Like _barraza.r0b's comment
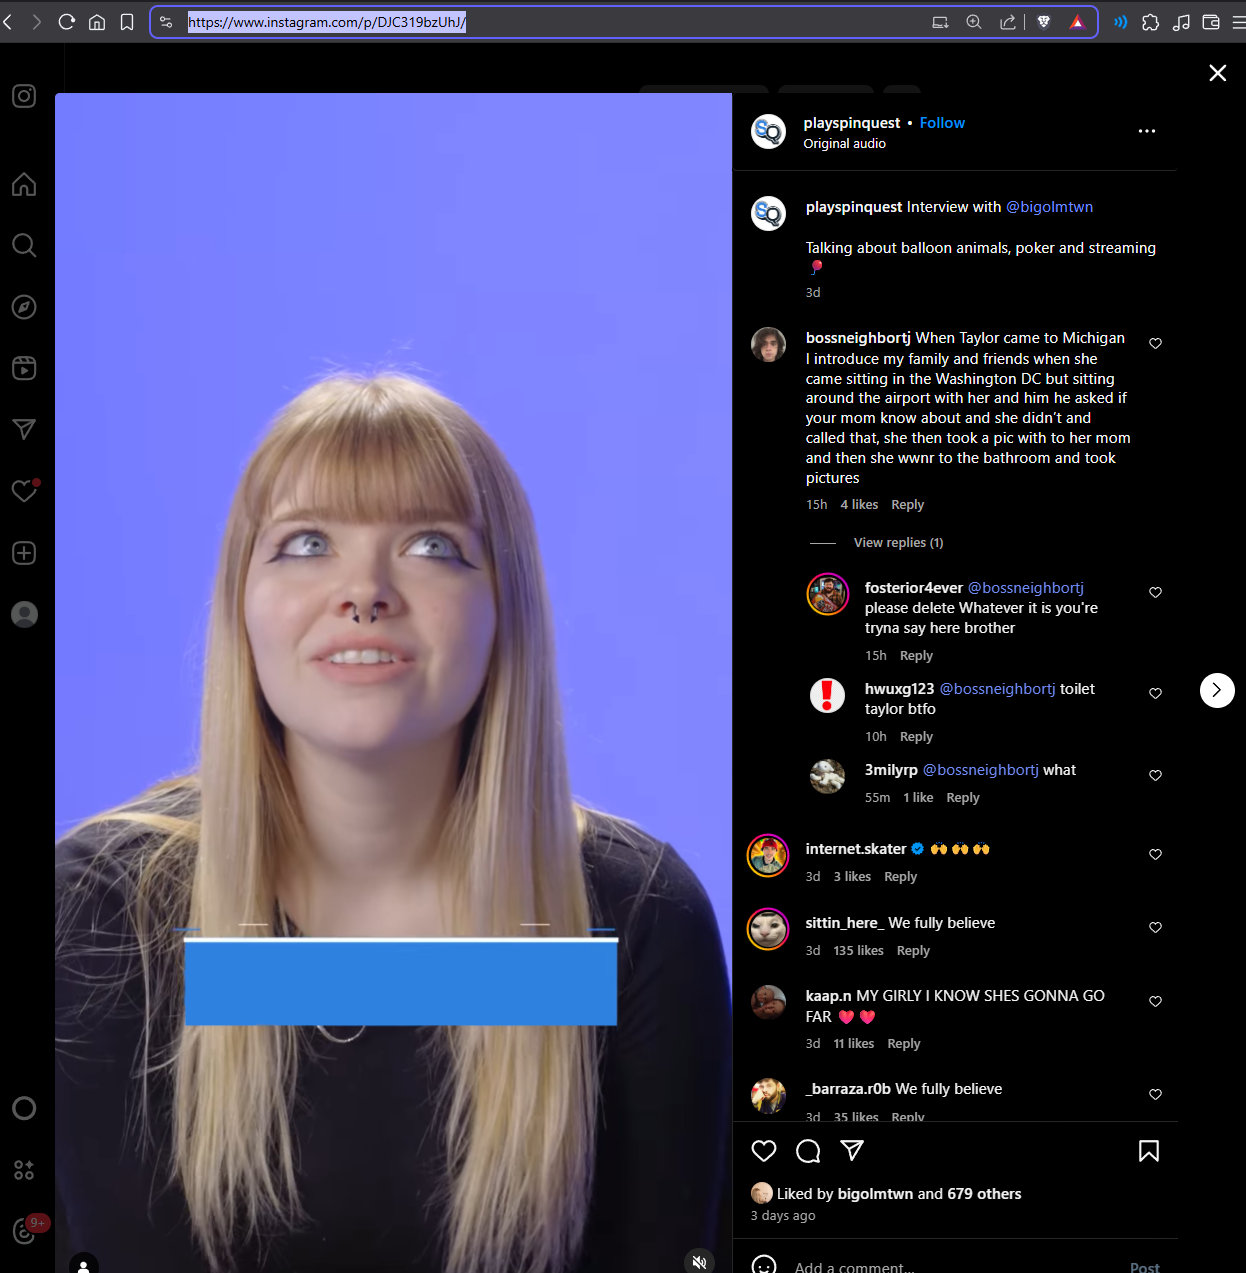The image size is (1246, 1273). [1155, 1094]
